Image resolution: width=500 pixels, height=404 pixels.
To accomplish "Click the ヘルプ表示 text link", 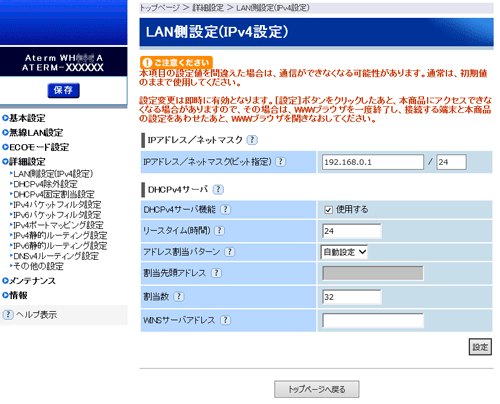I will [x=36, y=315].
